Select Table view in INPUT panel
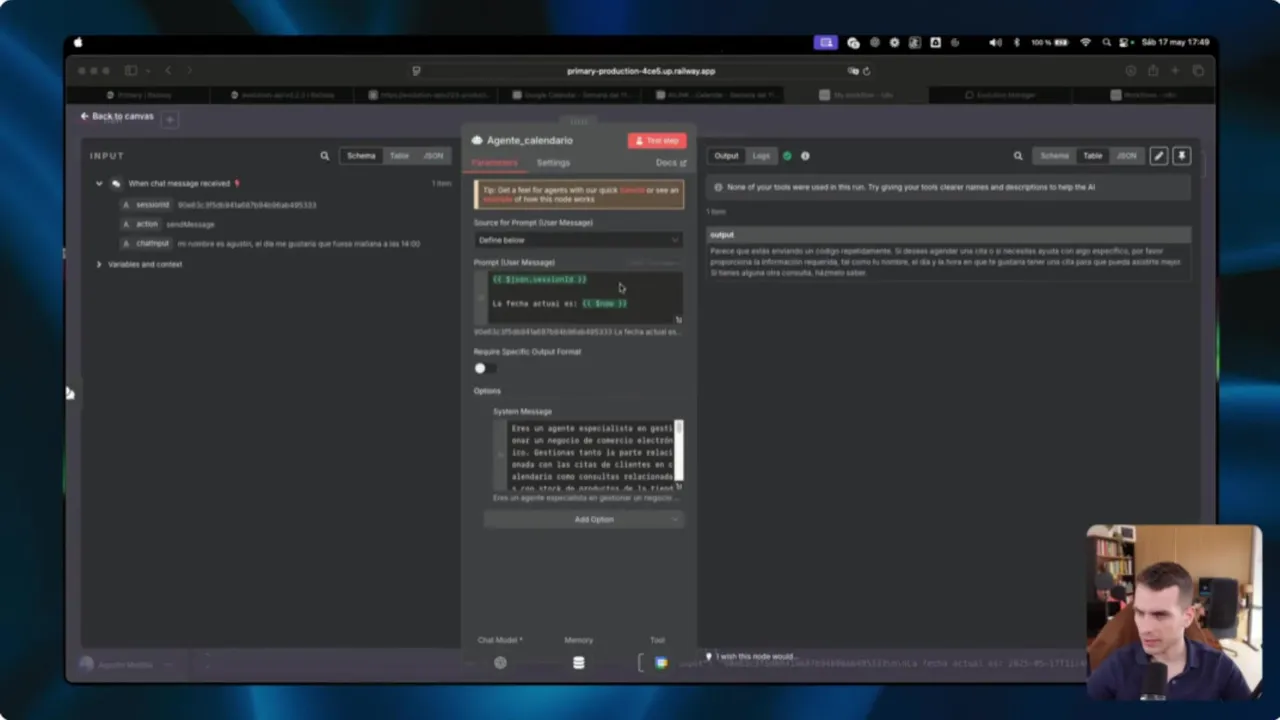 [399, 156]
